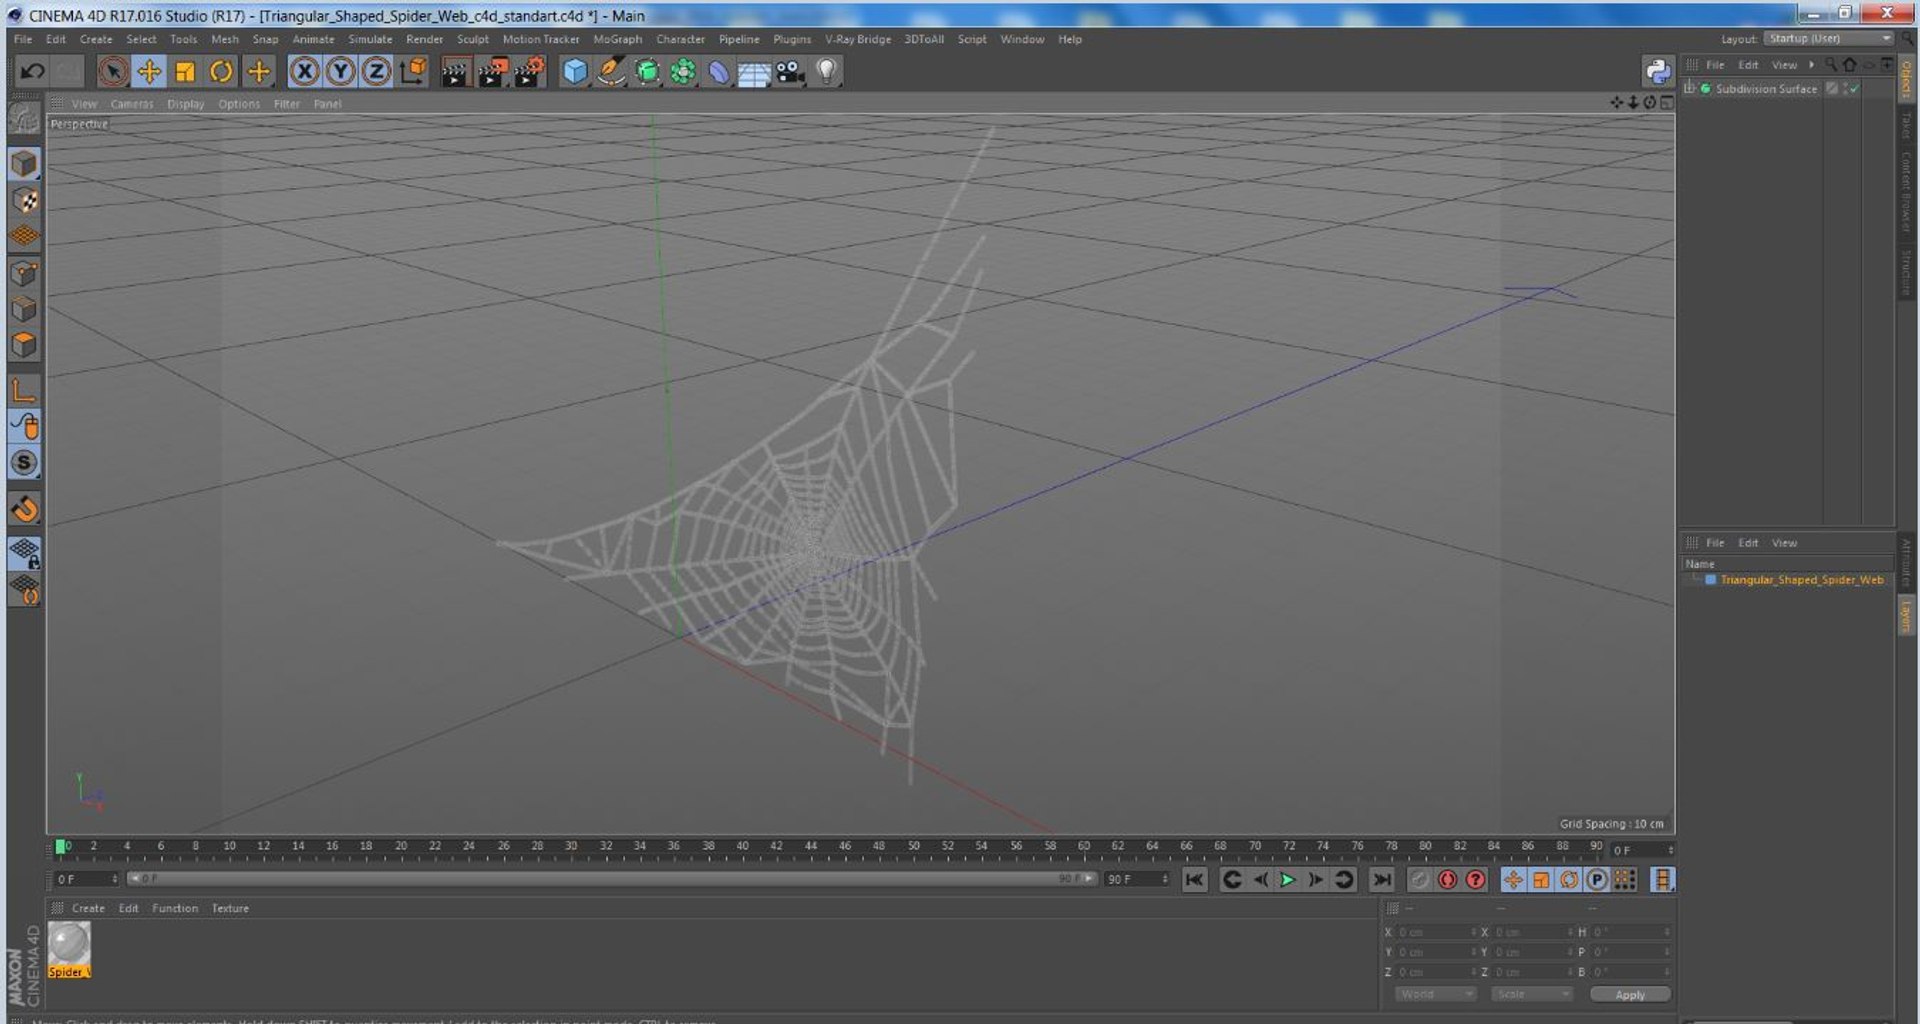
Task: Add a Cube primitive object
Action: 575,71
